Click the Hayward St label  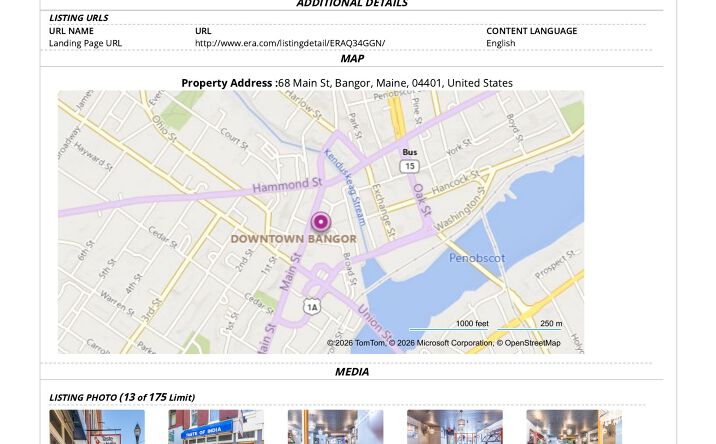[x=93, y=157]
